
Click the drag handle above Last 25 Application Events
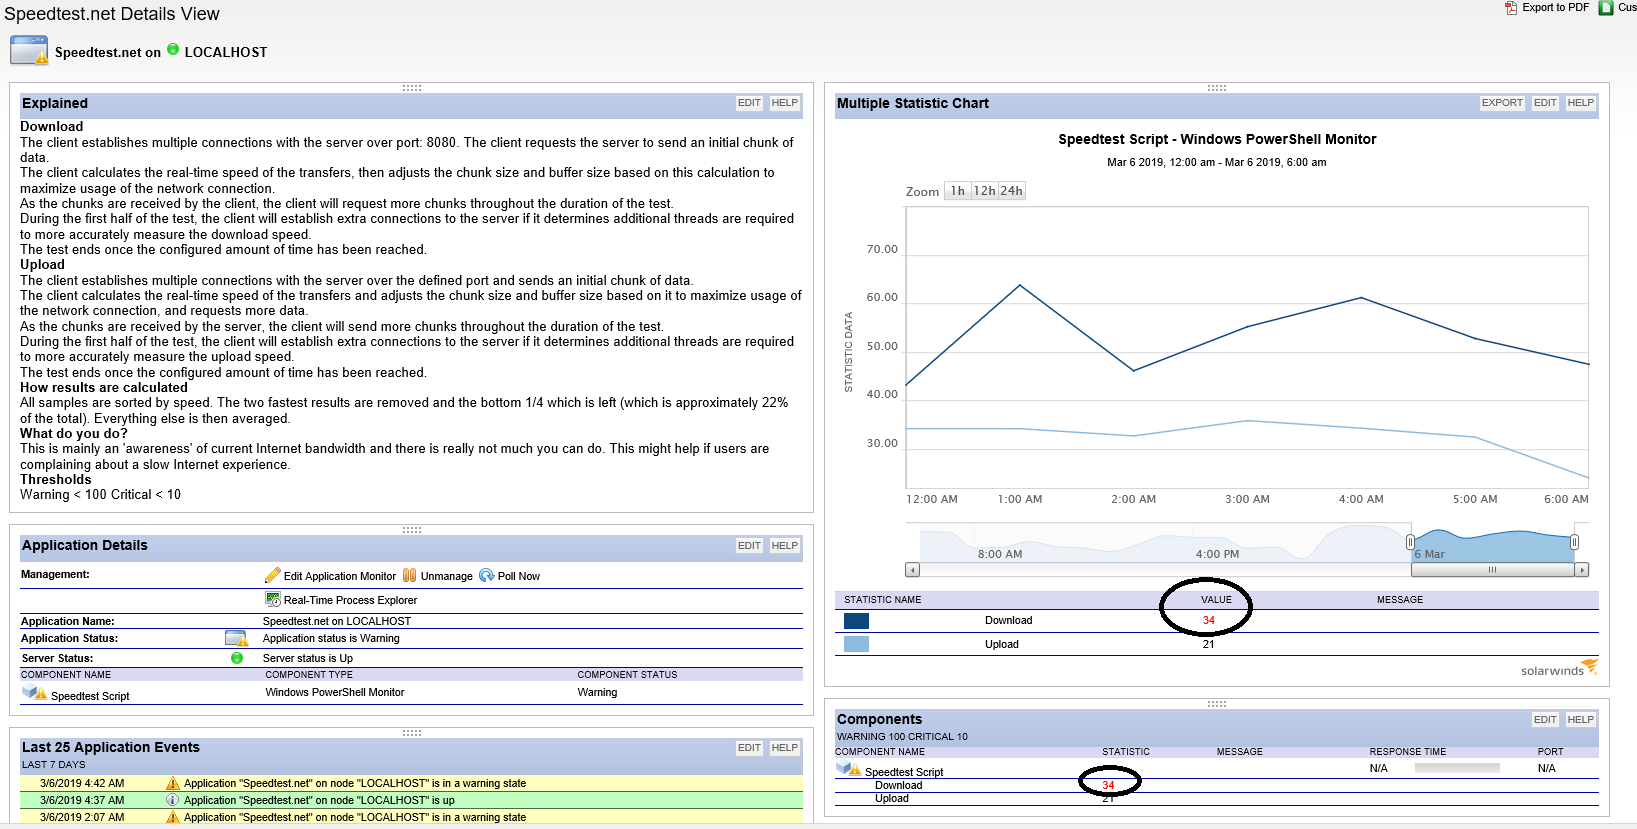(412, 733)
